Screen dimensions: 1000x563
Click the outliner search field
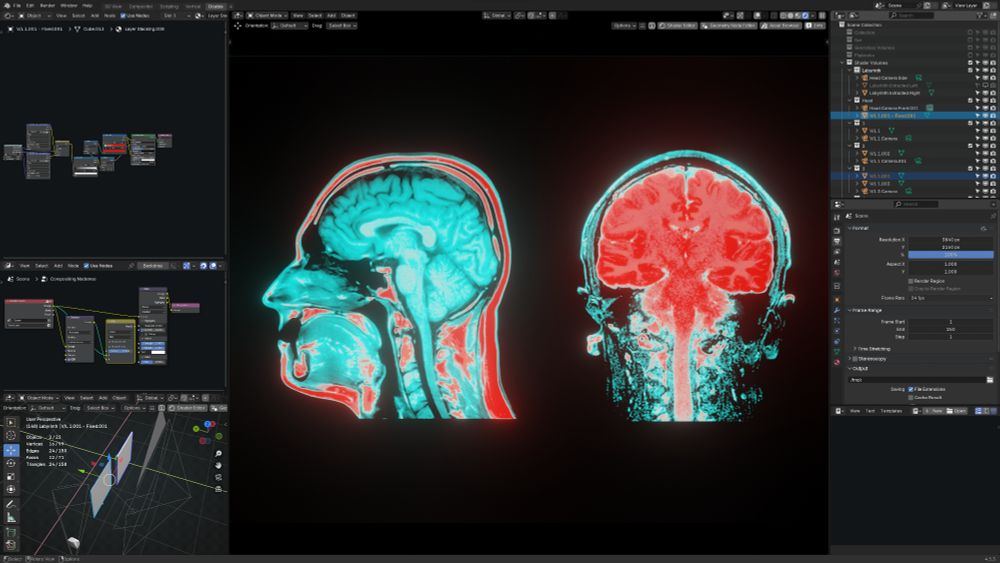(911, 15)
